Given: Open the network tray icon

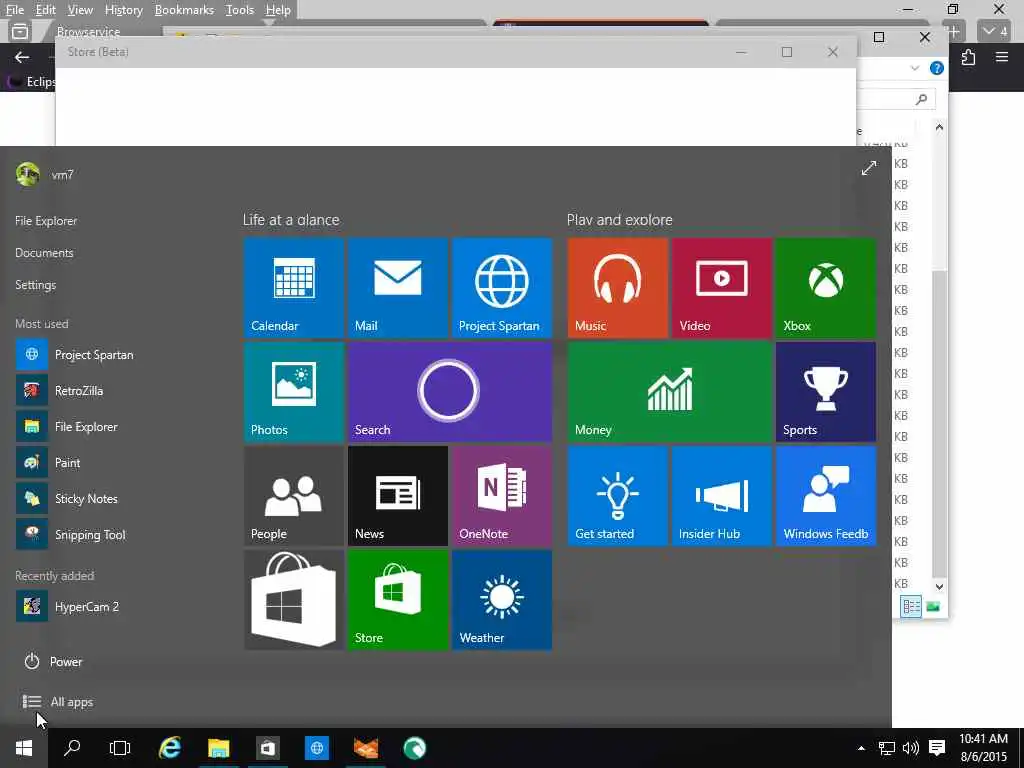Looking at the screenshot, I should 886,748.
